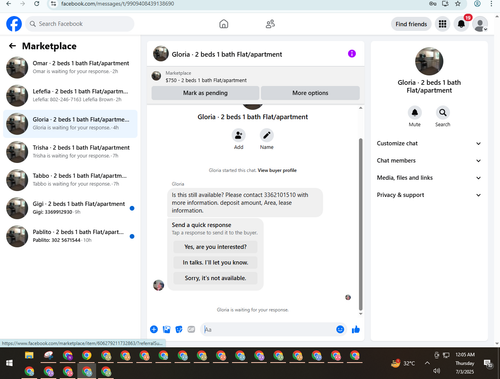
Task: Open Facebook home via logo
Action: tap(14, 24)
